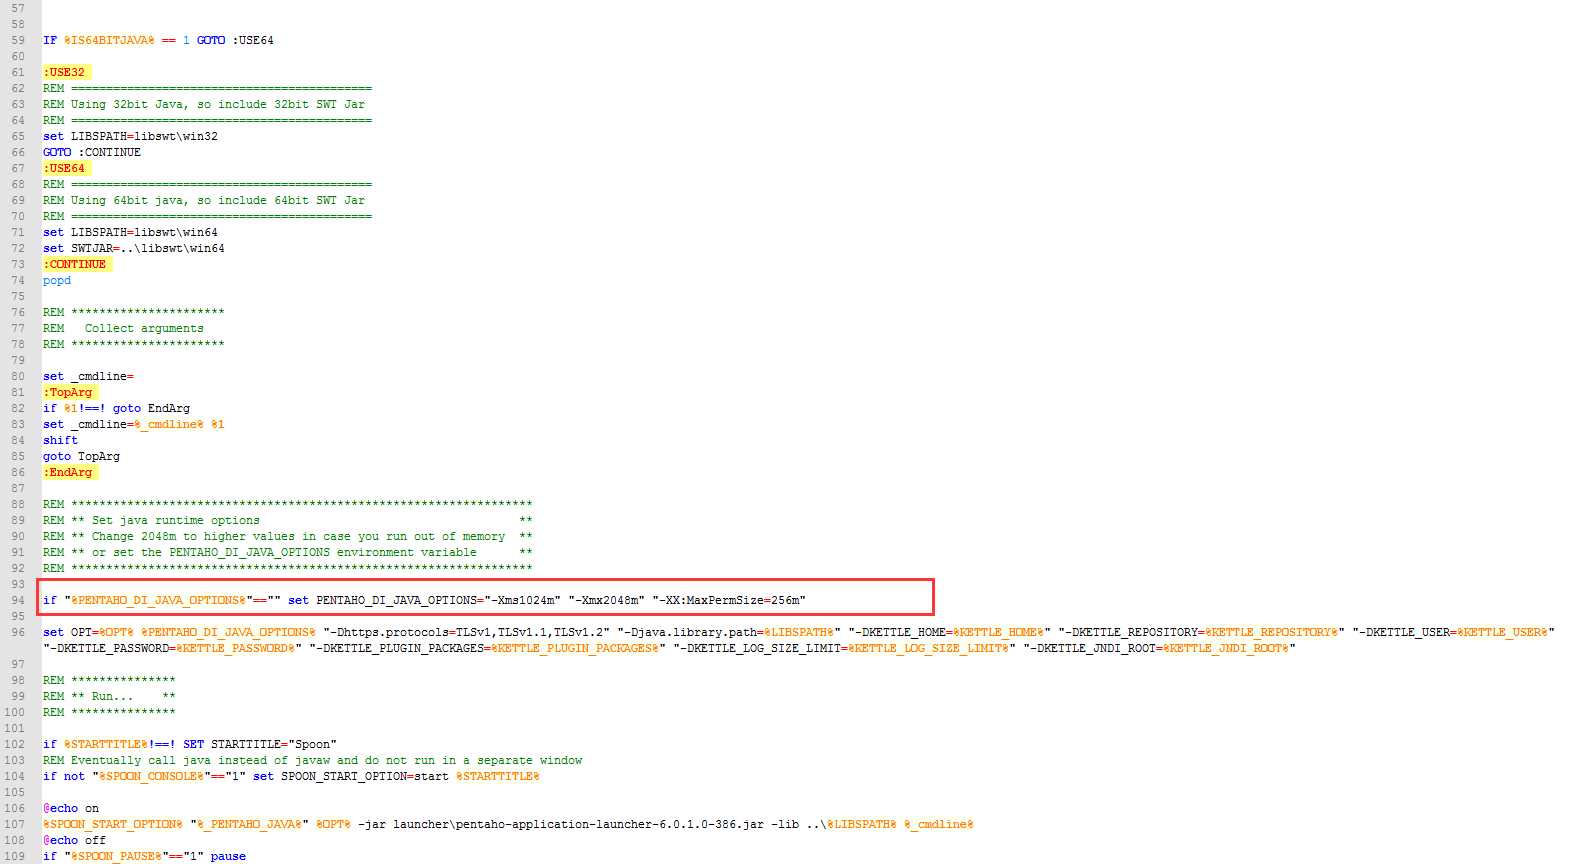Click 'if "%SPOON_PAUSE%"=="1" pause' line
The width and height of the screenshot is (1571, 864).
coord(144,856)
